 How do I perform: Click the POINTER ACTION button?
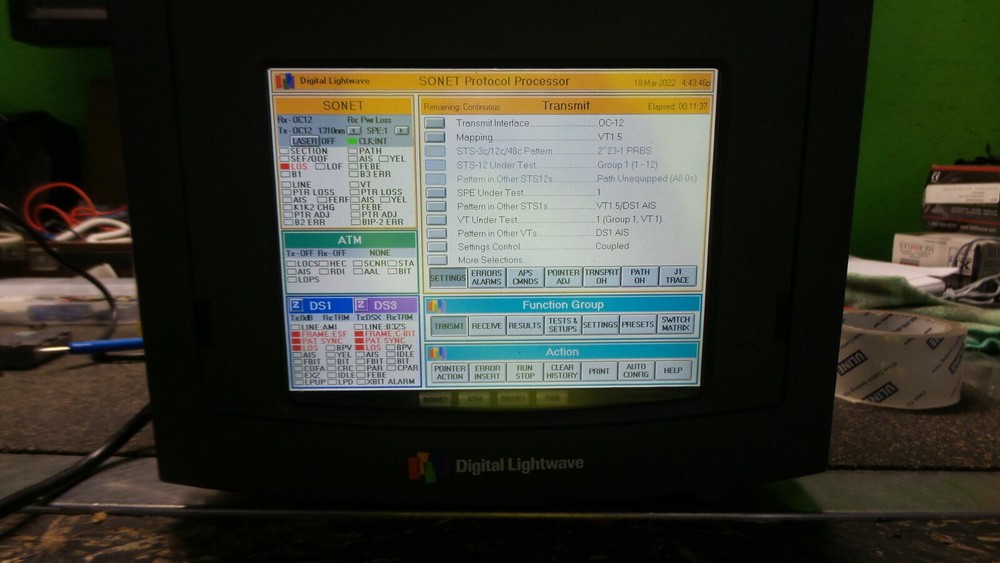pyautogui.click(x=450, y=372)
